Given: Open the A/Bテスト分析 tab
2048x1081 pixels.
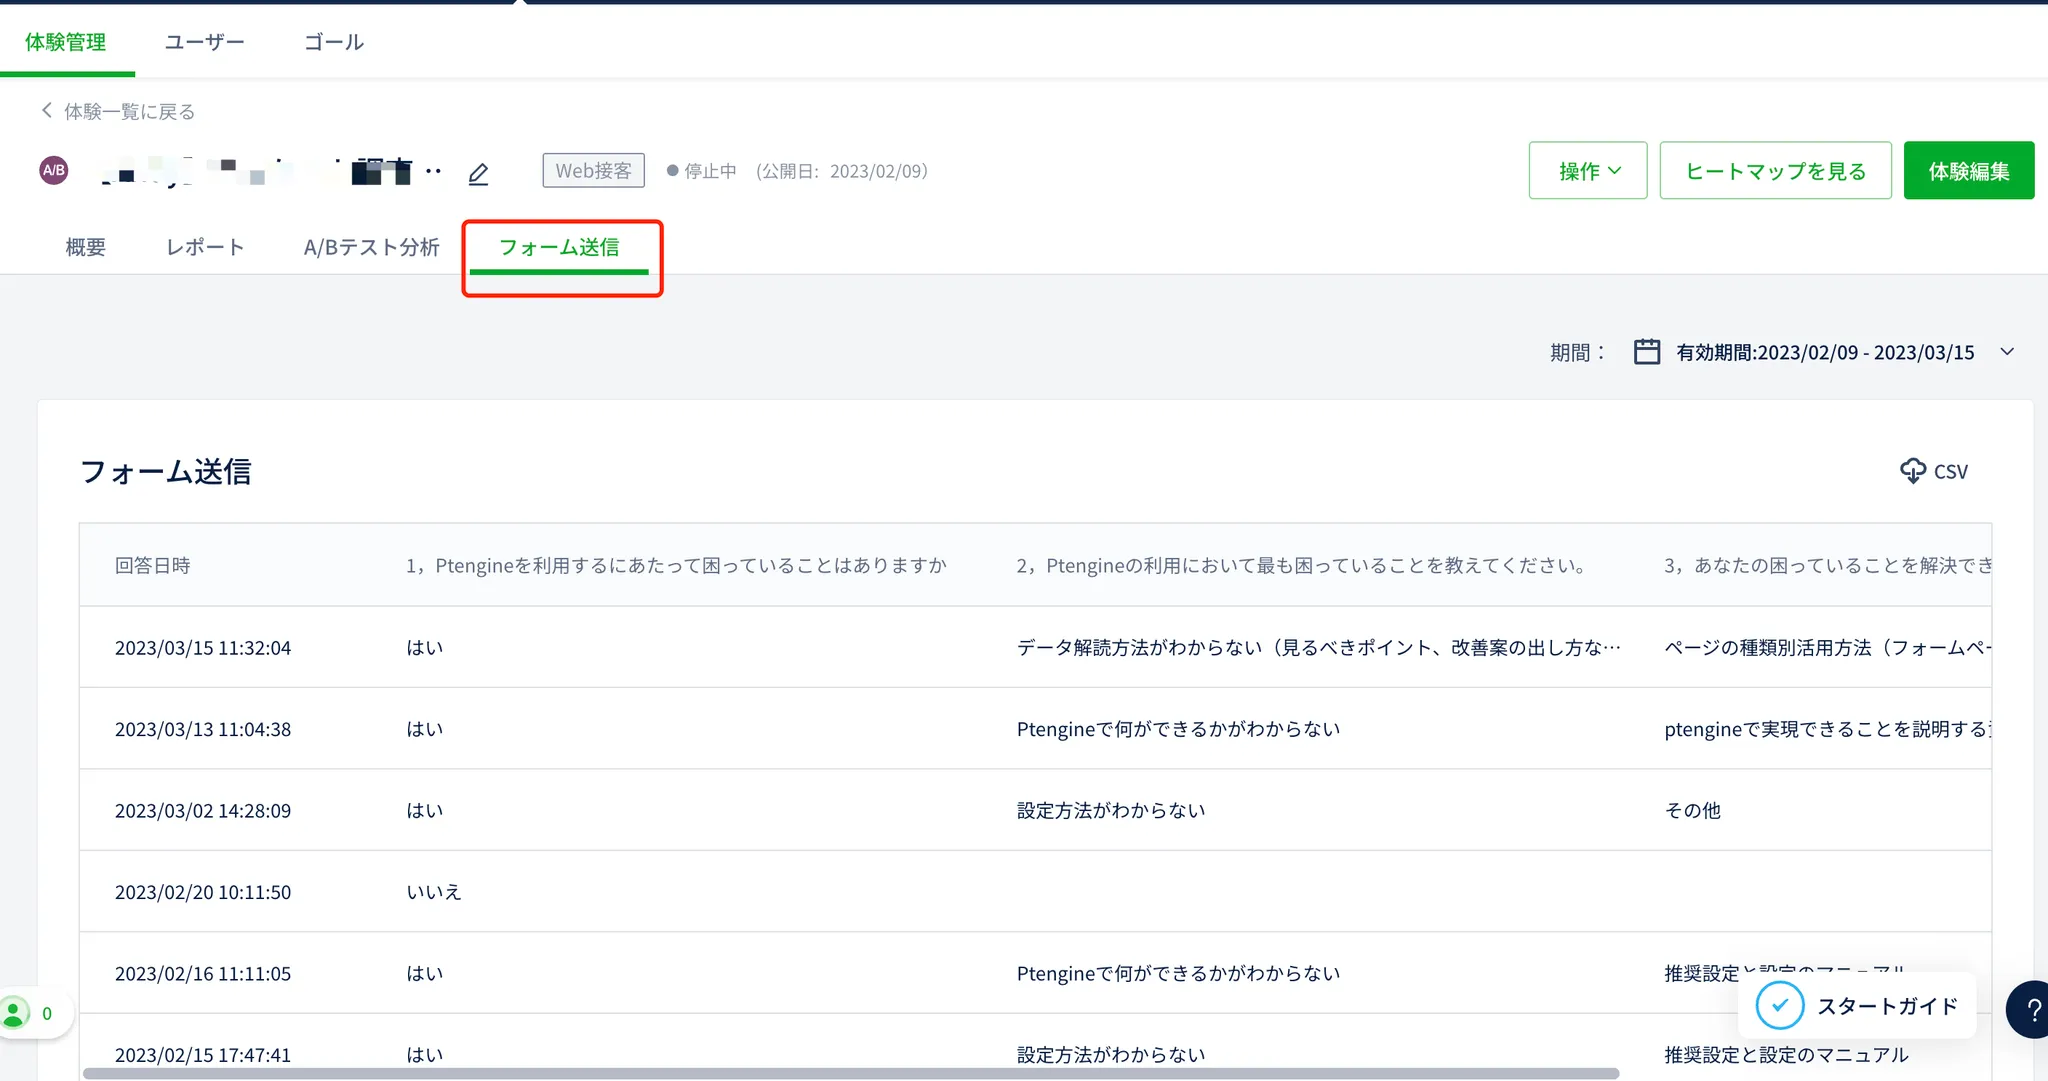Looking at the screenshot, I should (371, 247).
